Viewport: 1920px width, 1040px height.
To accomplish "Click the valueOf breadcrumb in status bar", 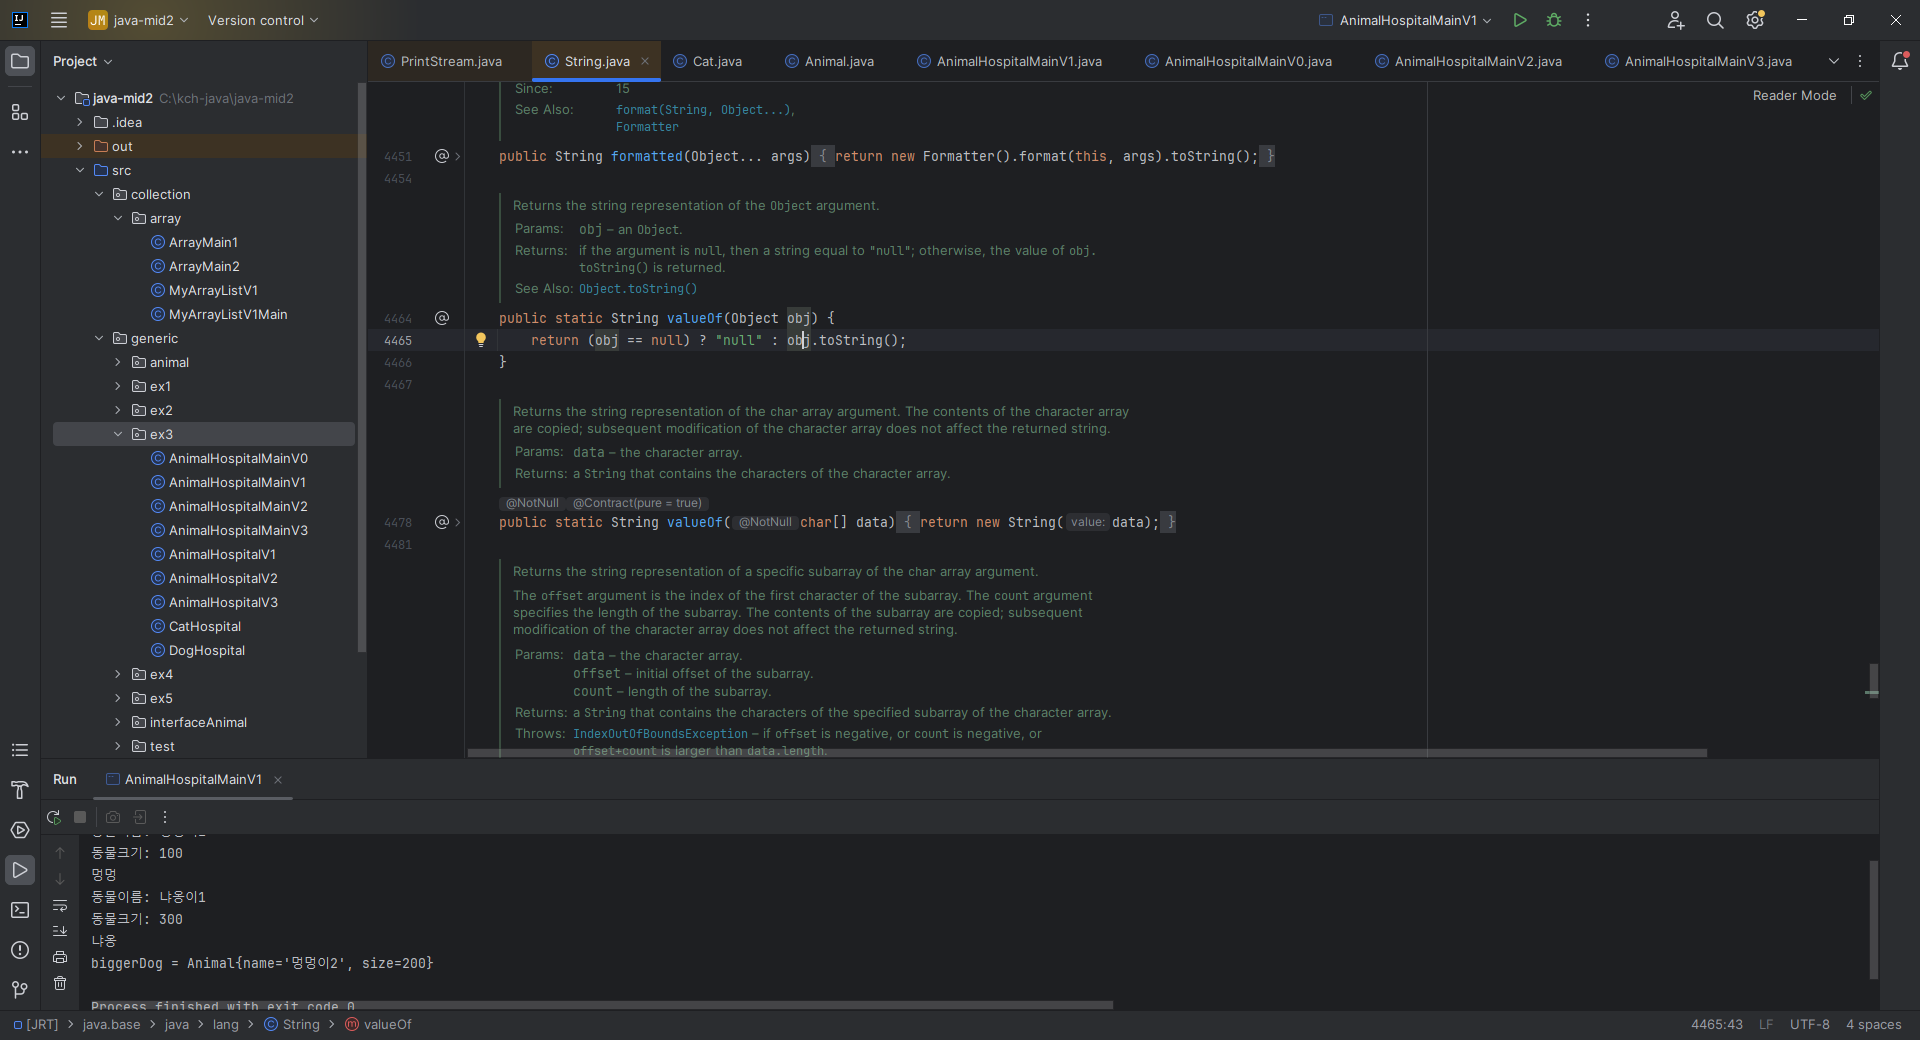I will [x=378, y=1024].
